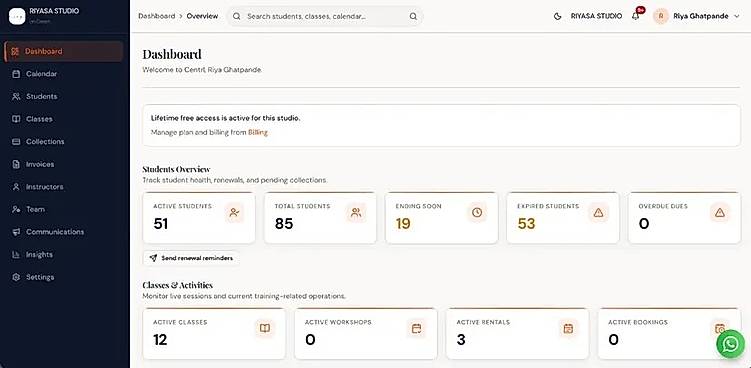Click the magnifier icon left of search
751x368 pixels.
click(x=237, y=16)
